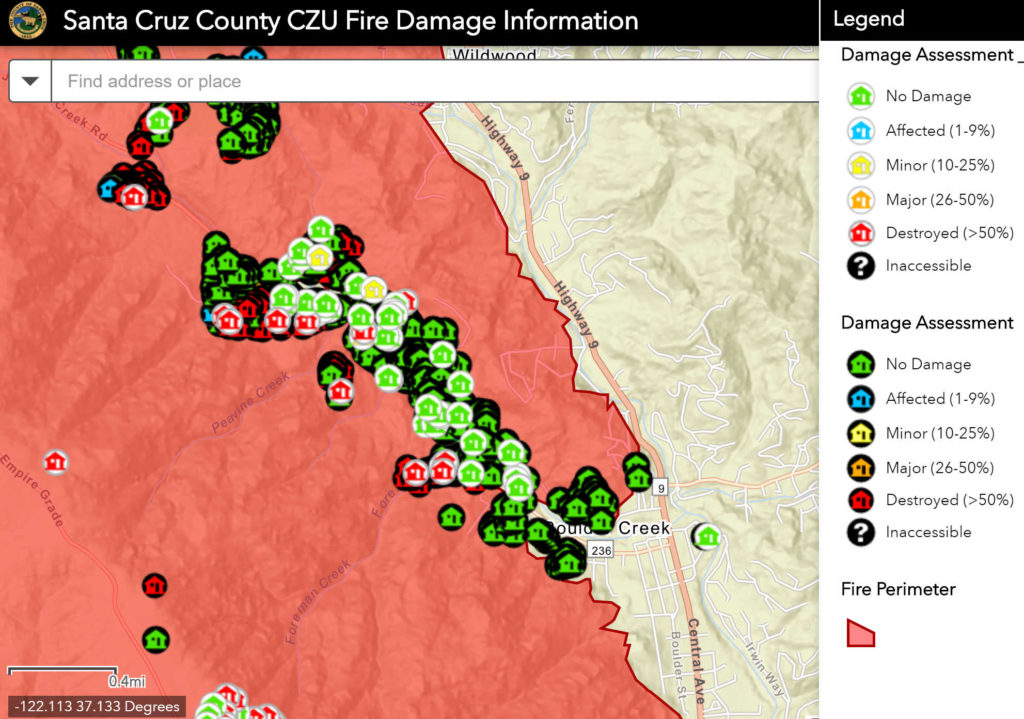Click the black-ringed Destroyed (>50%) legend icon
Screen dimensions: 1024x719
(x=861, y=500)
